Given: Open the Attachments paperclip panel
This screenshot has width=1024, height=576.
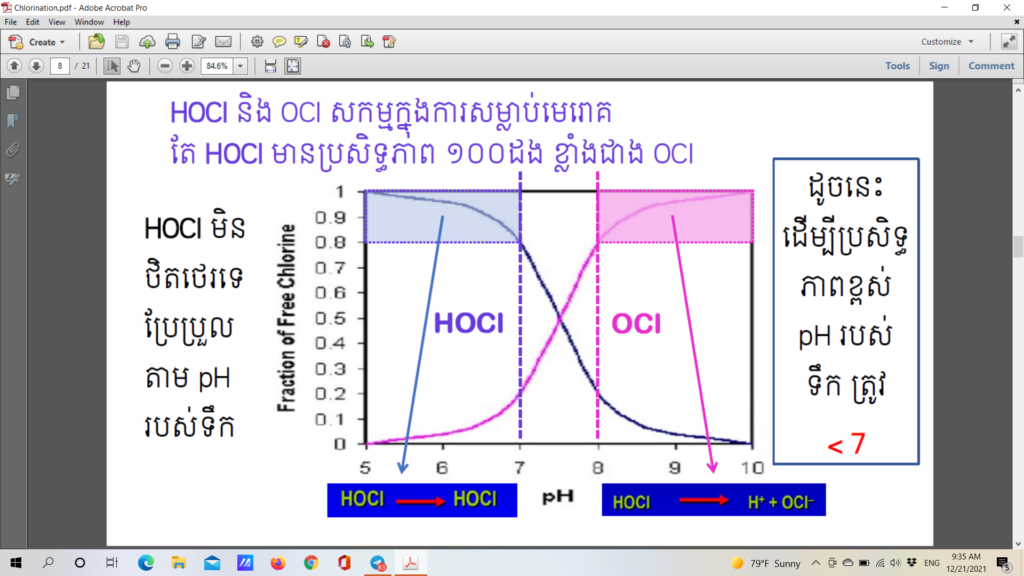Looking at the screenshot, I should click(13, 149).
